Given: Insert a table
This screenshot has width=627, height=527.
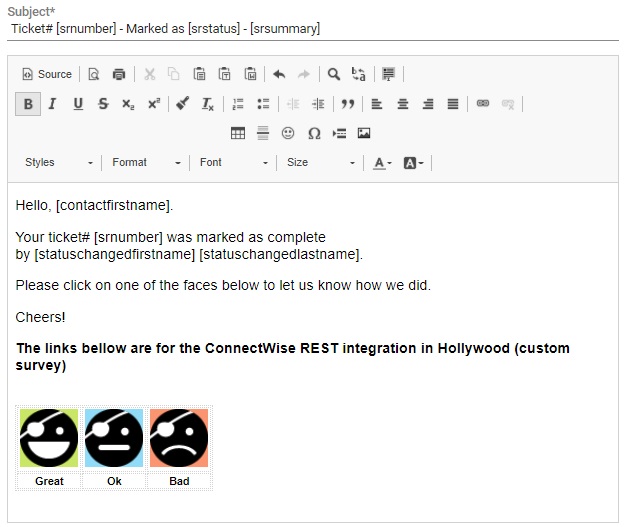Looking at the screenshot, I should (x=238, y=133).
